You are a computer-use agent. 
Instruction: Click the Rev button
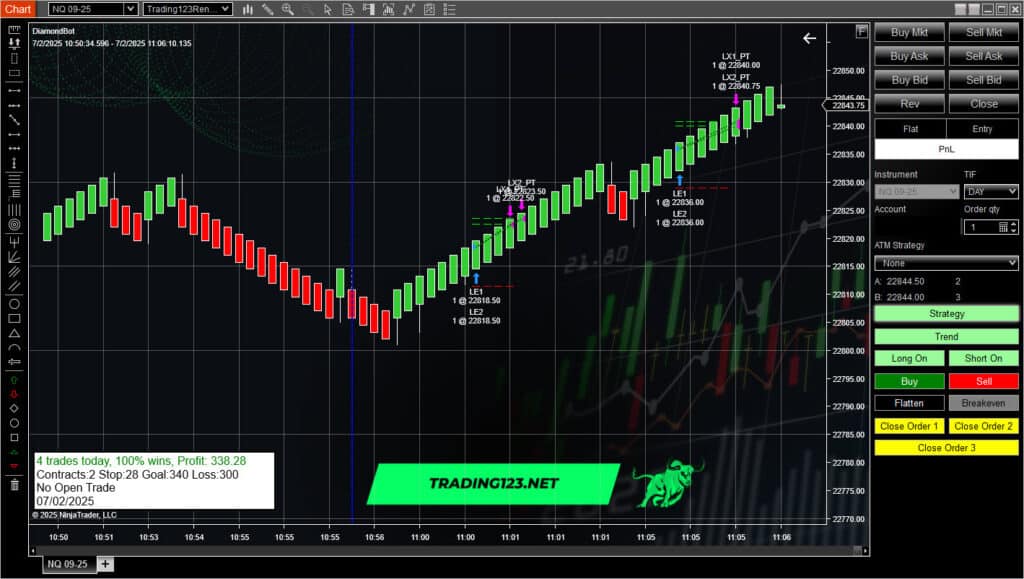(909, 104)
